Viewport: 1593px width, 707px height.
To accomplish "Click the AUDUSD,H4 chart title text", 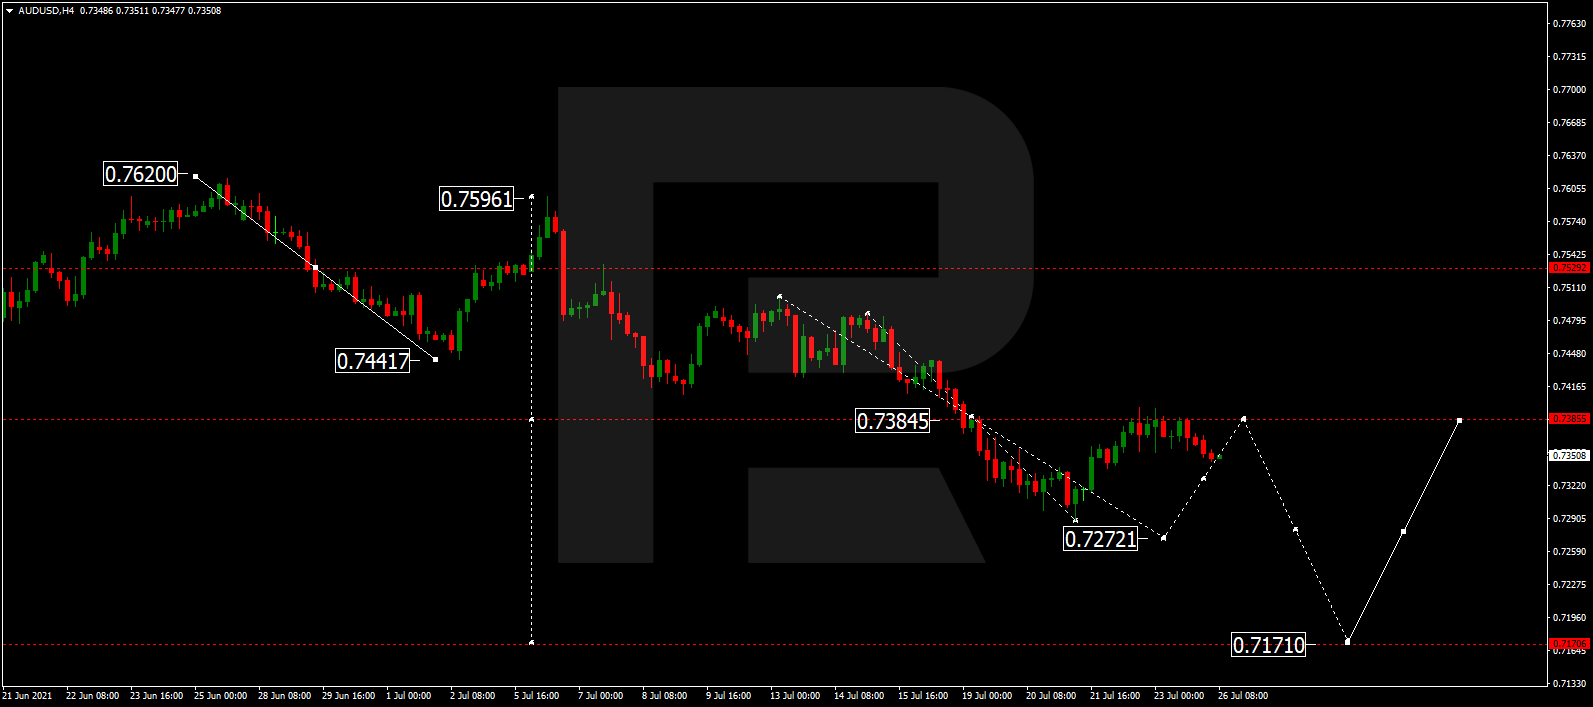I will point(46,11).
